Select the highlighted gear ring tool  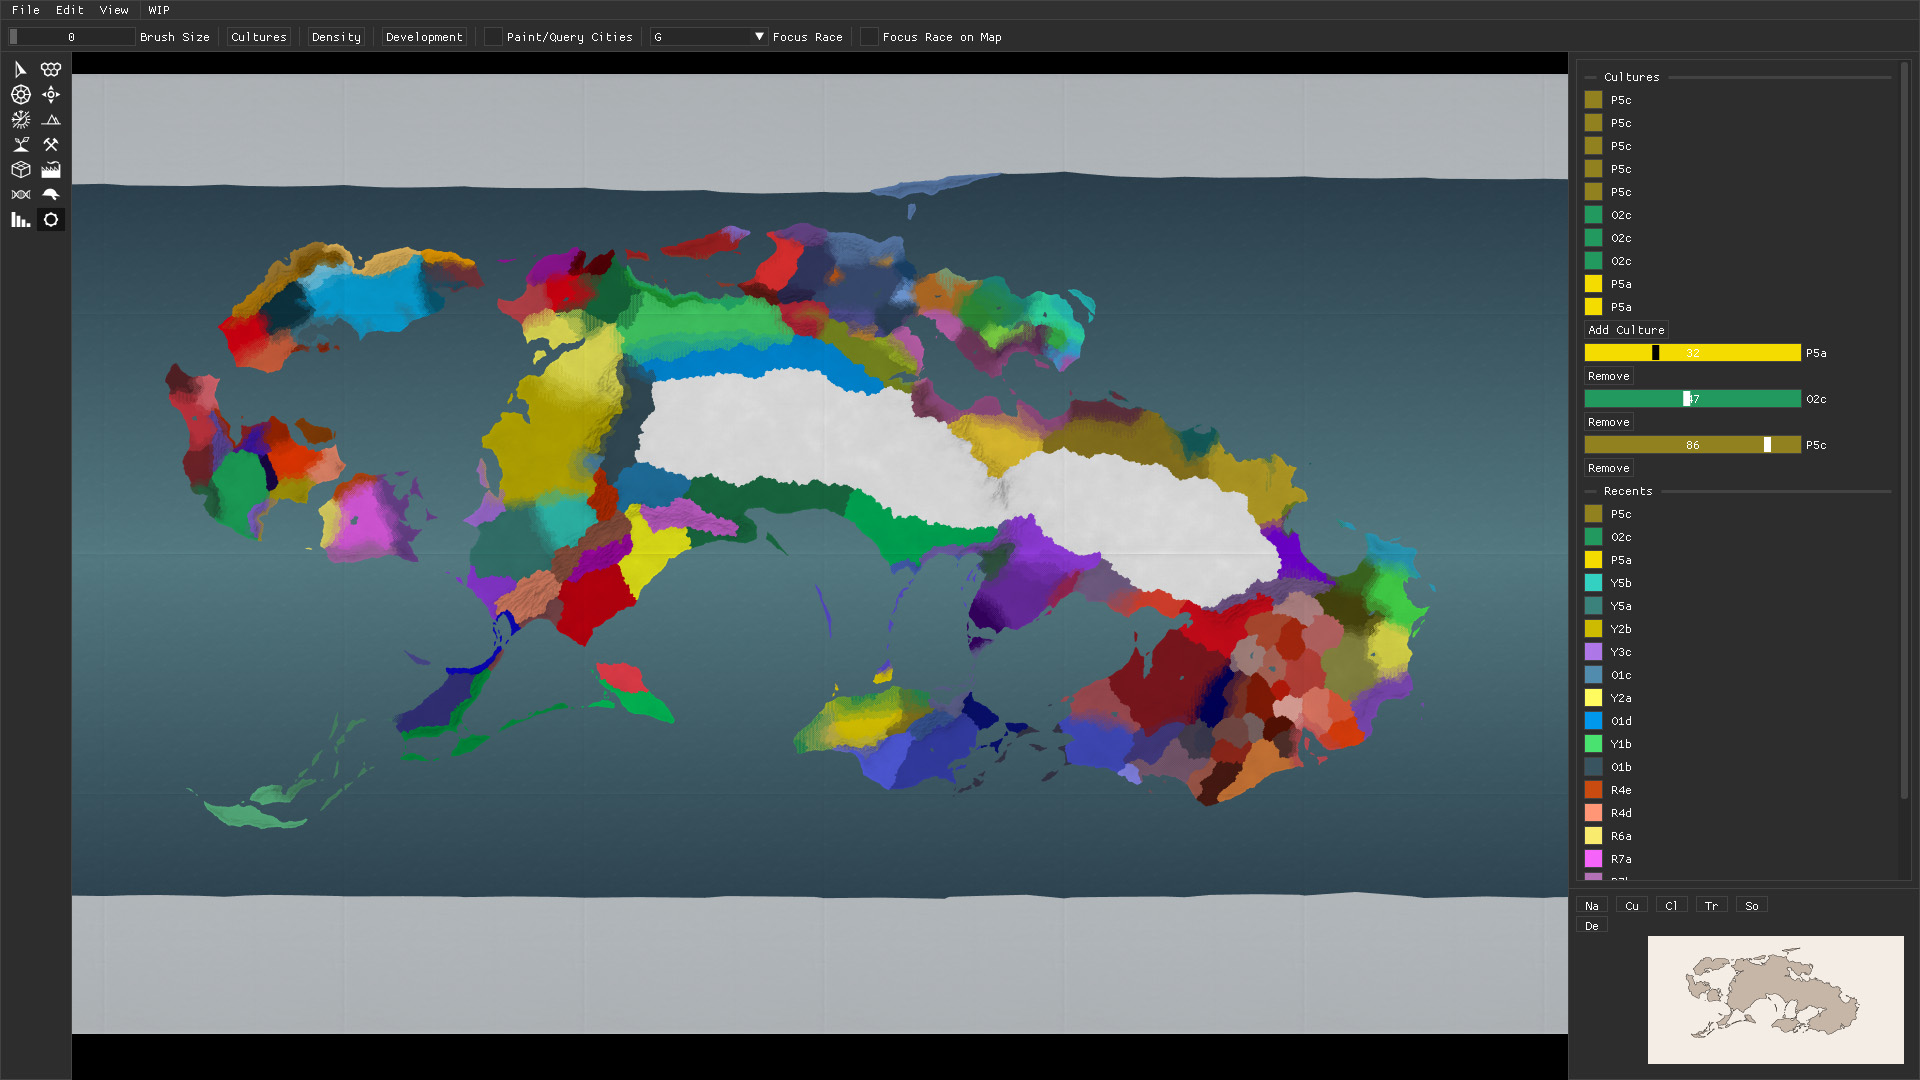tap(51, 219)
